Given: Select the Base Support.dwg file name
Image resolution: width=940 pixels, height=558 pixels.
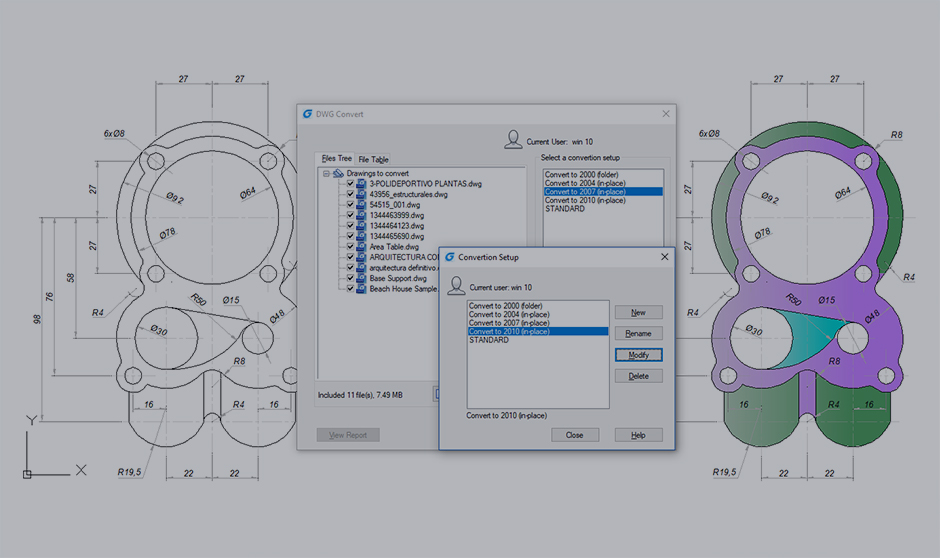Looking at the screenshot, I should coord(398,278).
